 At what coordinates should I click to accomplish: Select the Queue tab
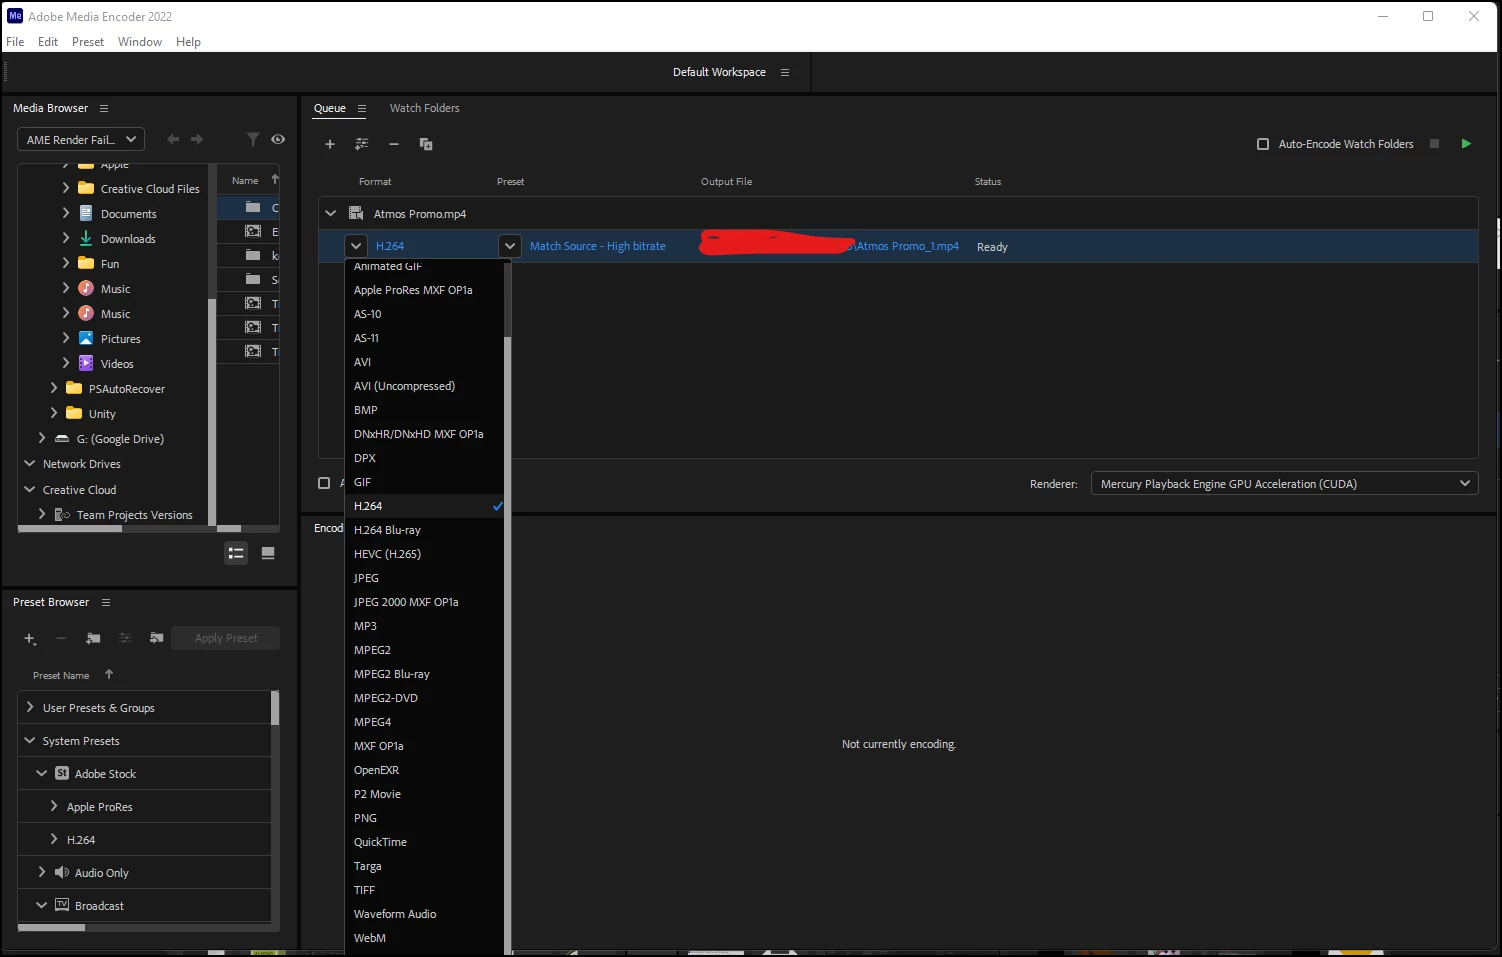(330, 108)
